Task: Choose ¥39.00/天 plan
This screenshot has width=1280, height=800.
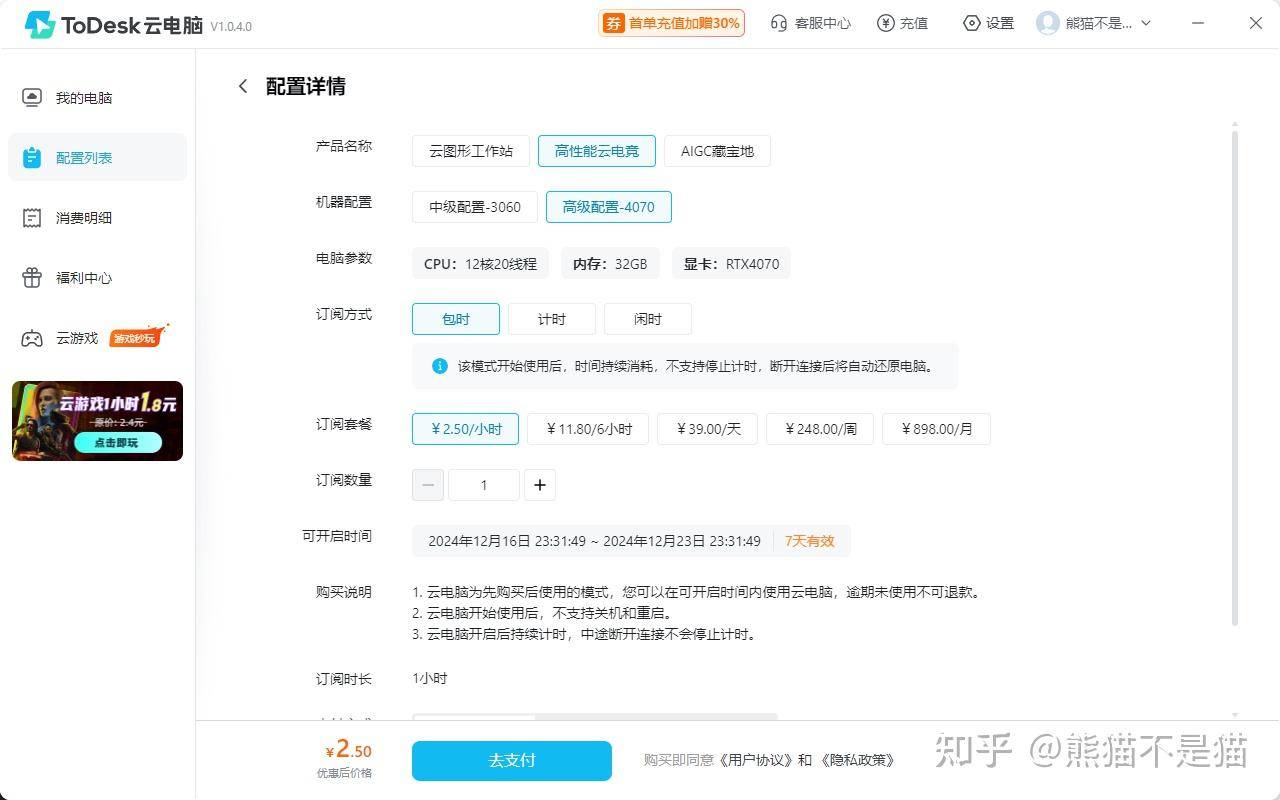Action: 708,429
